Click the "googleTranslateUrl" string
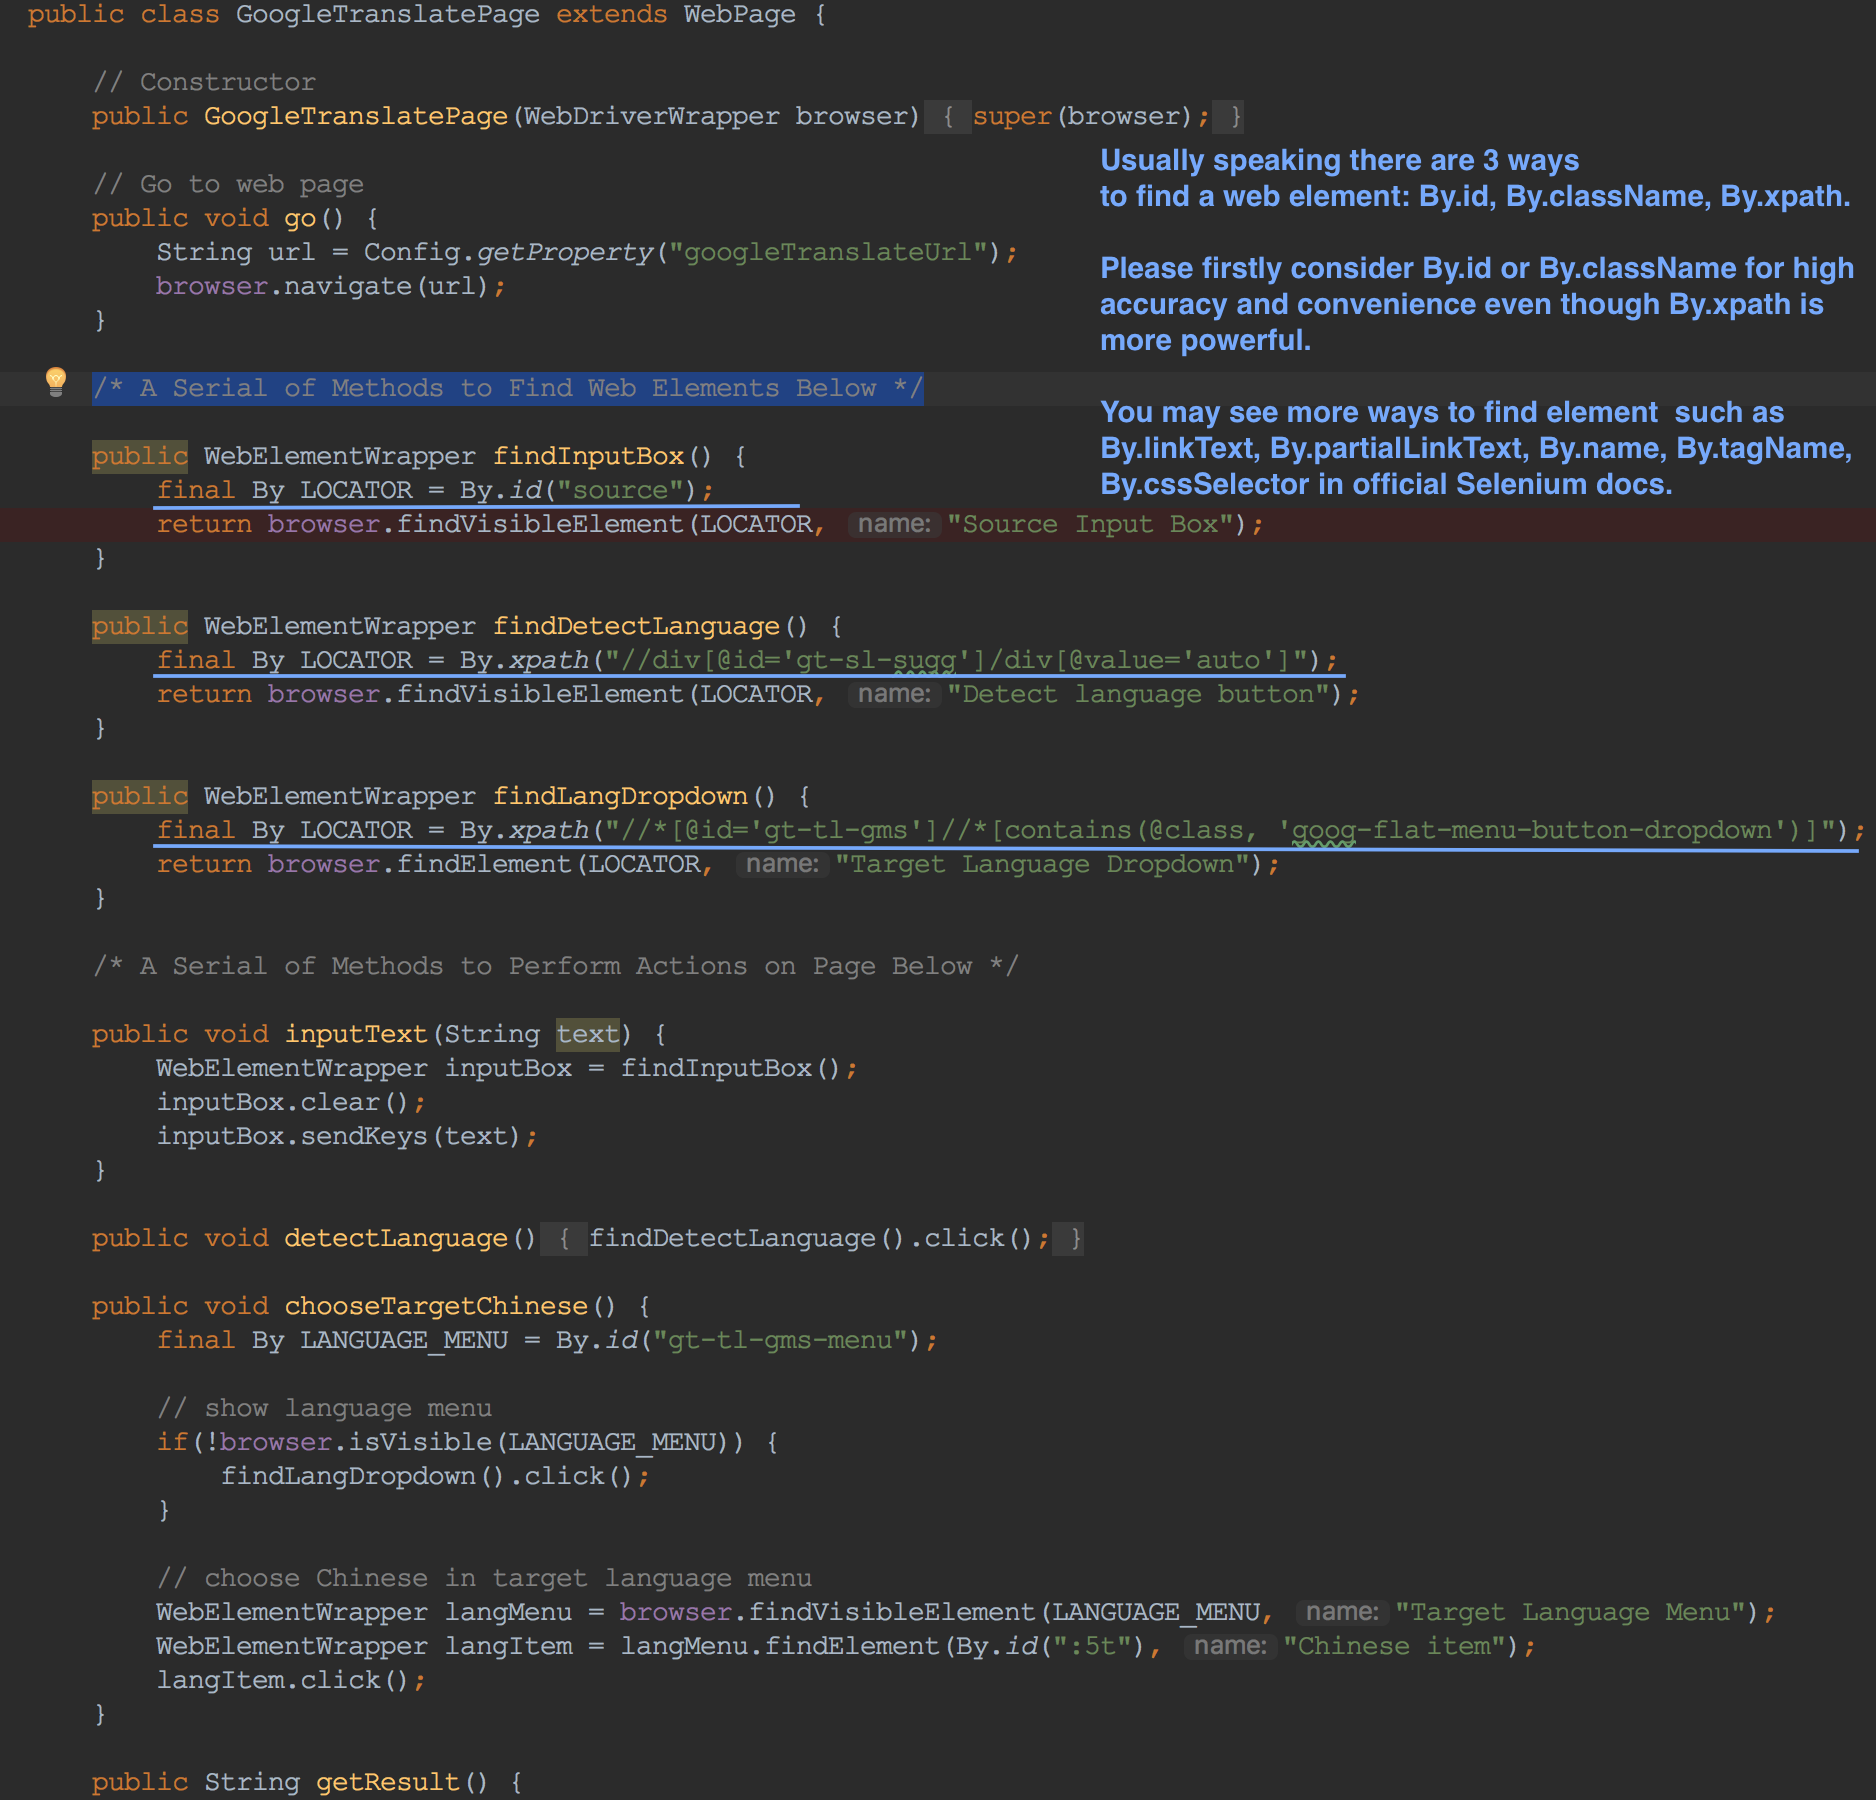The width and height of the screenshot is (1876, 1800). [x=828, y=252]
